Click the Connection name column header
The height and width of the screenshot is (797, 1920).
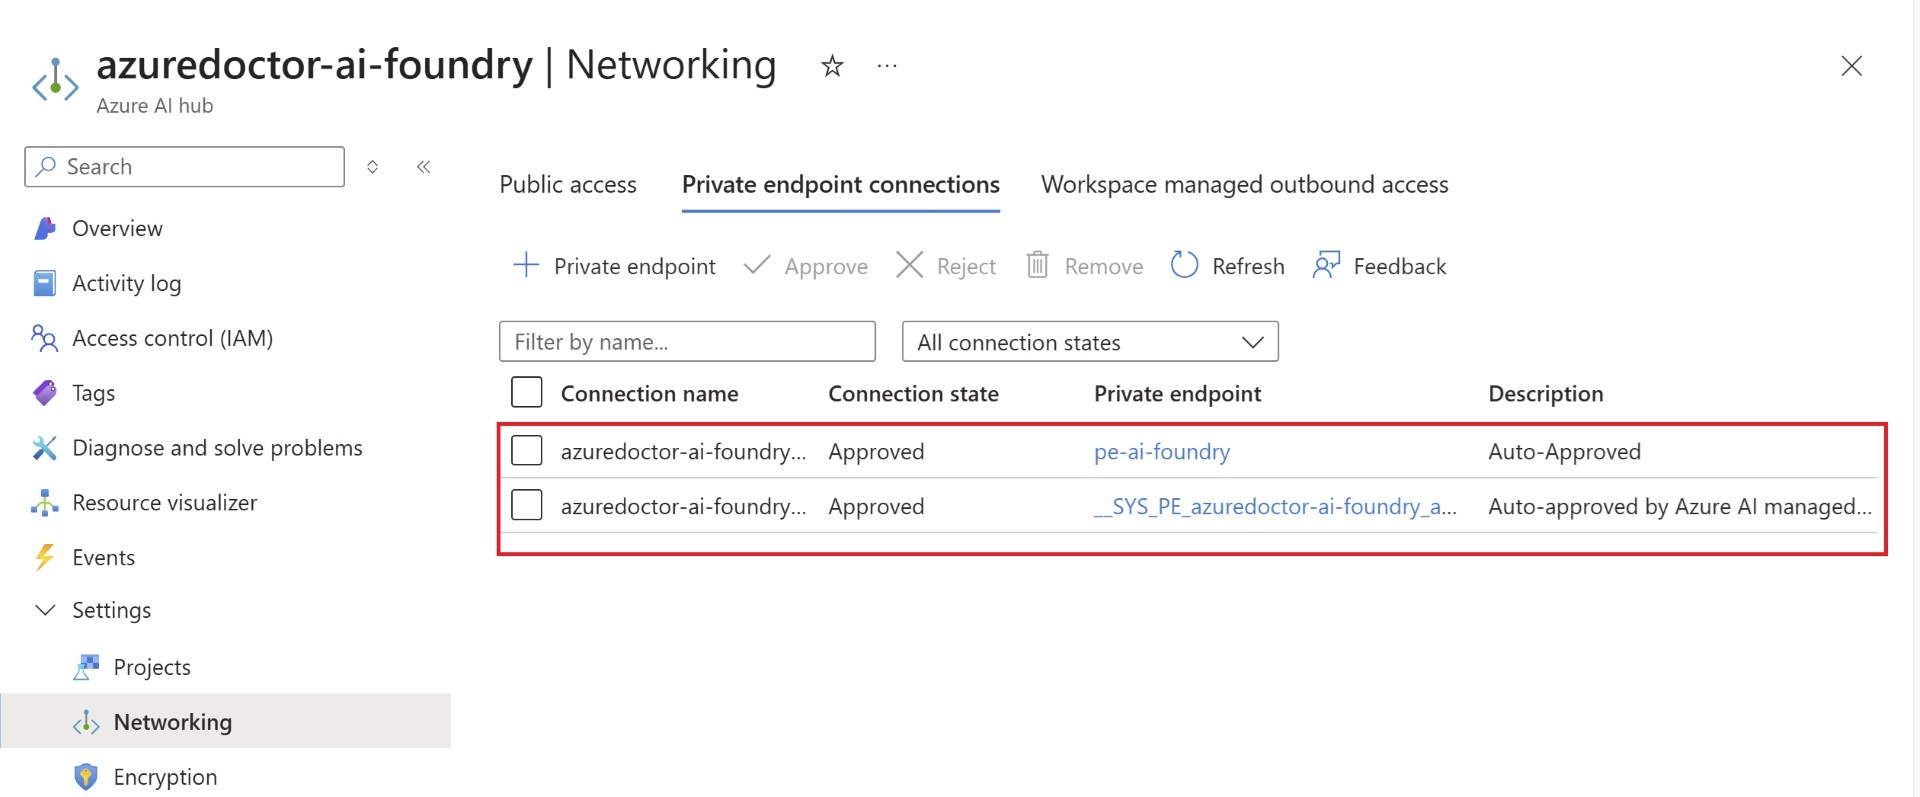tap(650, 394)
